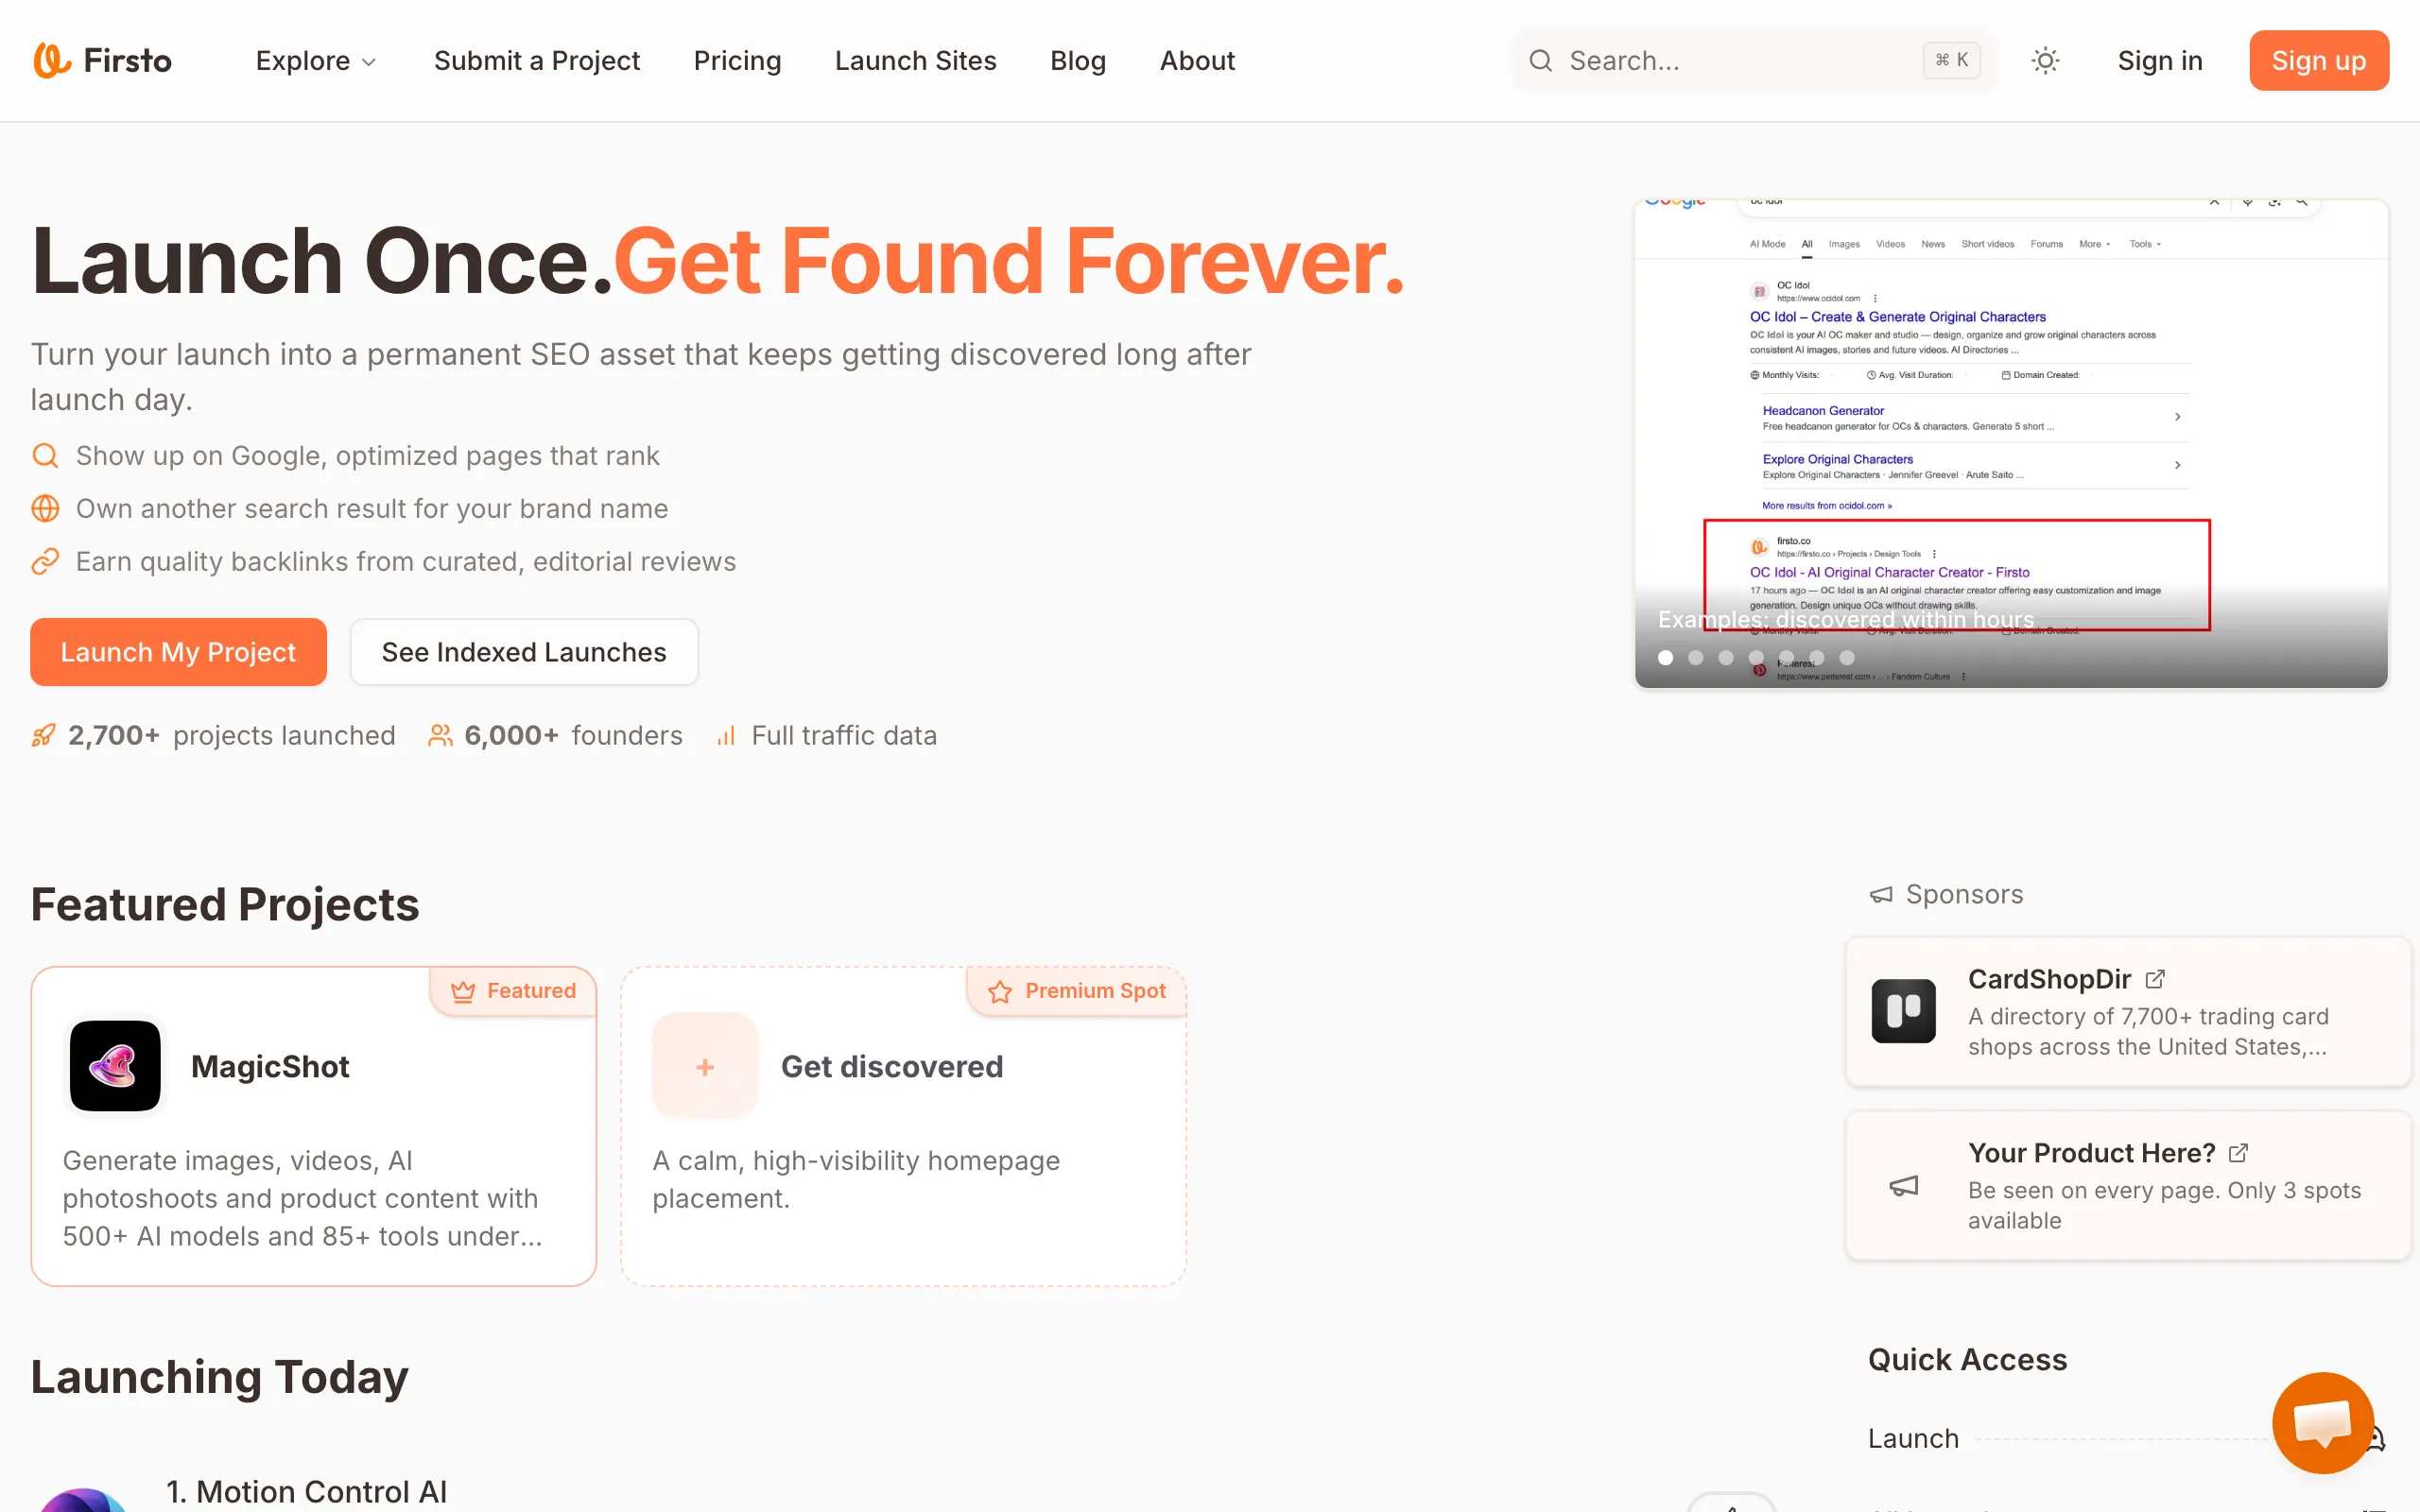The height and width of the screenshot is (1512, 2420).
Task: Go to the Pricing page
Action: tap(737, 61)
